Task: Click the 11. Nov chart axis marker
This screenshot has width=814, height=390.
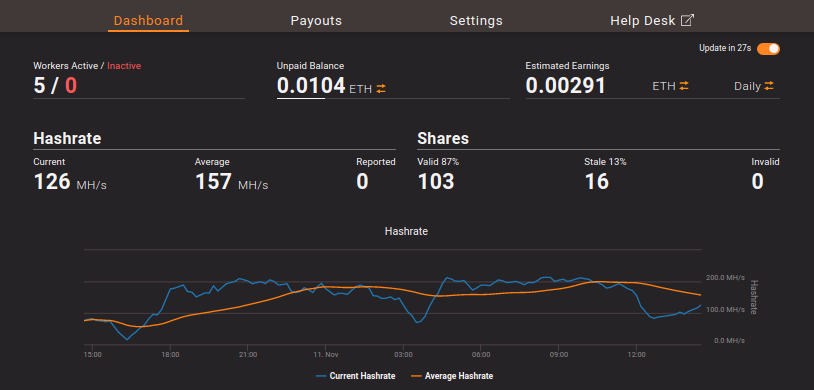Action: [325, 355]
